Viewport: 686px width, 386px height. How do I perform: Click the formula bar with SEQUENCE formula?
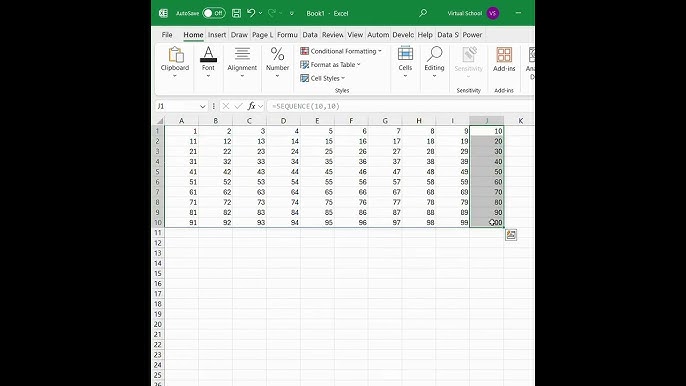400,106
